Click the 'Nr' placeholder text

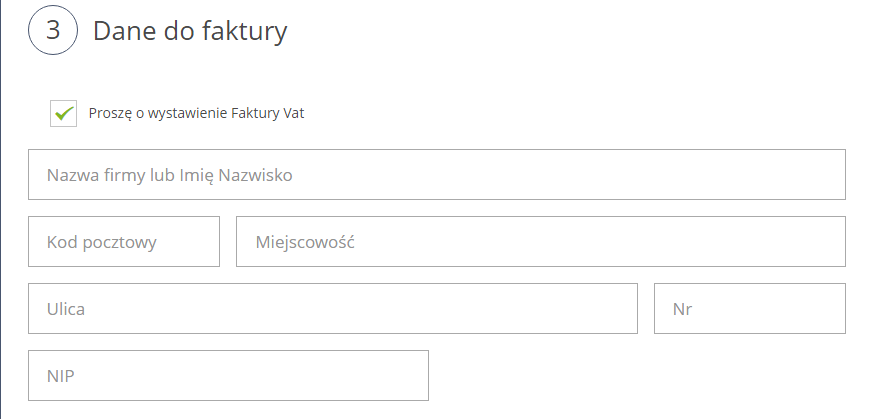coord(683,309)
